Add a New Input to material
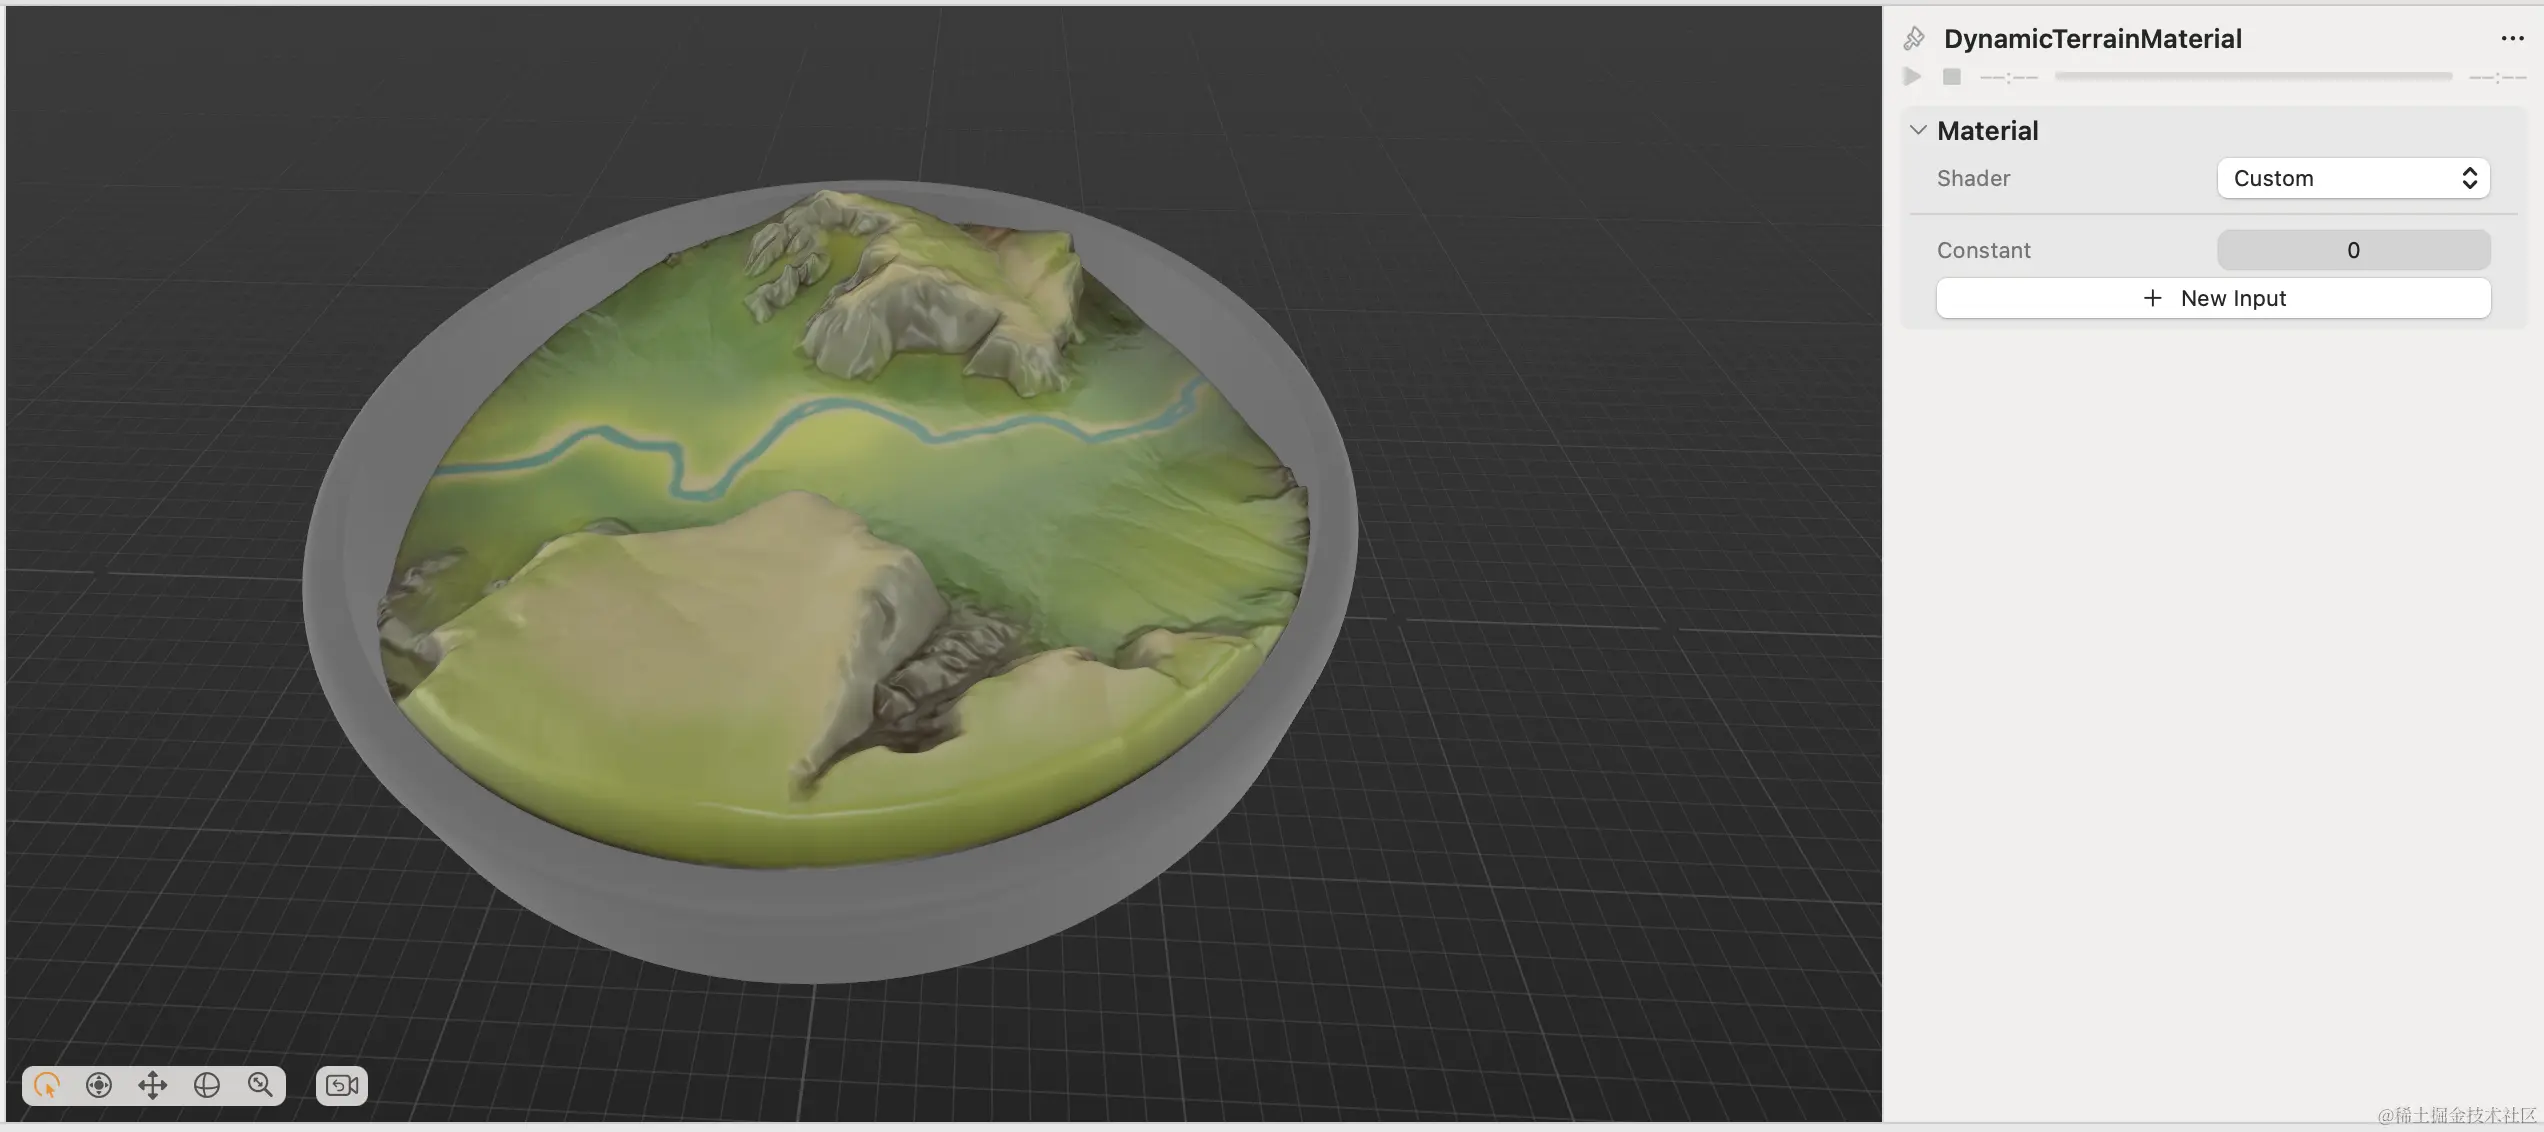This screenshot has height=1132, width=2544. pyautogui.click(x=2213, y=298)
